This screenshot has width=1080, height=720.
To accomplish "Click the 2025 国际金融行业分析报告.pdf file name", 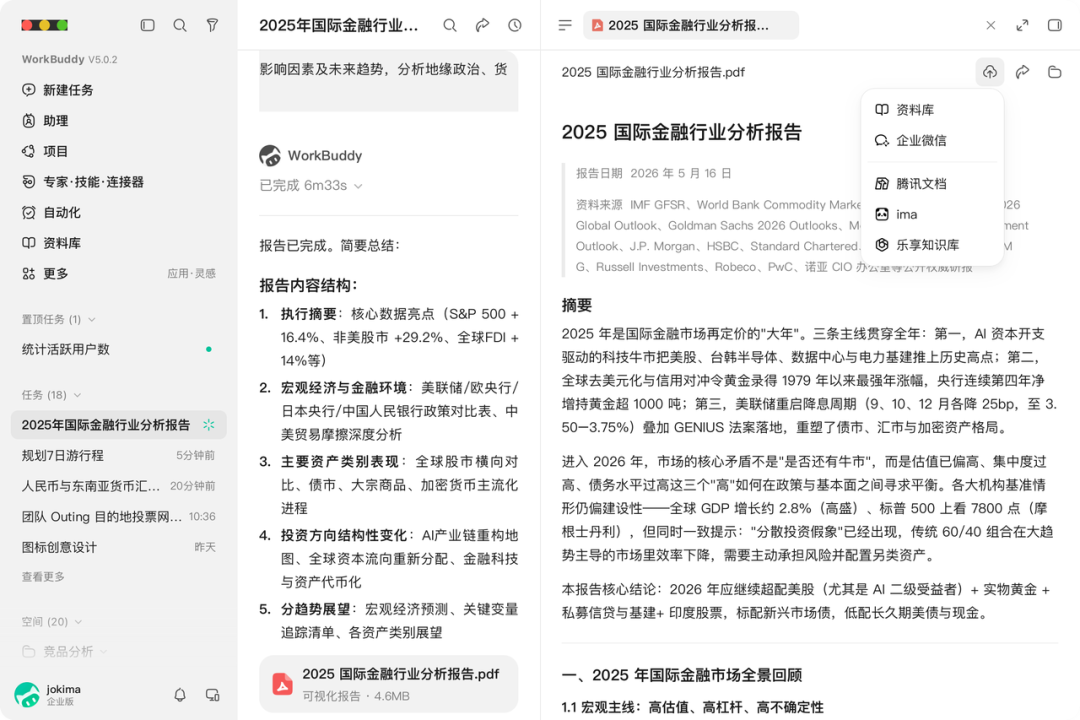I will coord(653,72).
